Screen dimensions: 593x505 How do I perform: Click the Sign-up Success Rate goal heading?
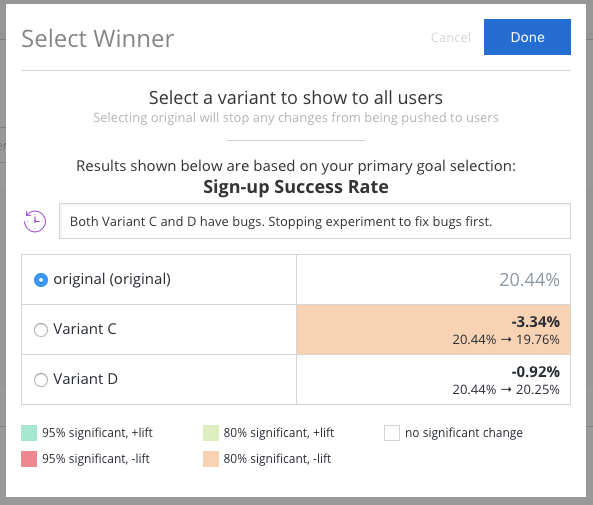click(x=296, y=186)
